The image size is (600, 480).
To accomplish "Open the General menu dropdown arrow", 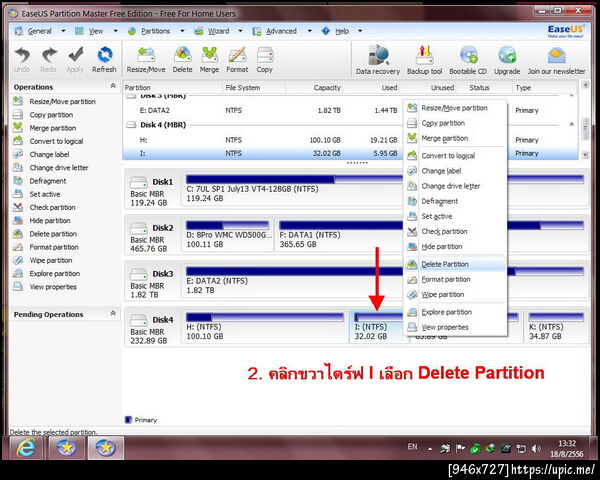I will pyautogui.click(x=63, y=31).
